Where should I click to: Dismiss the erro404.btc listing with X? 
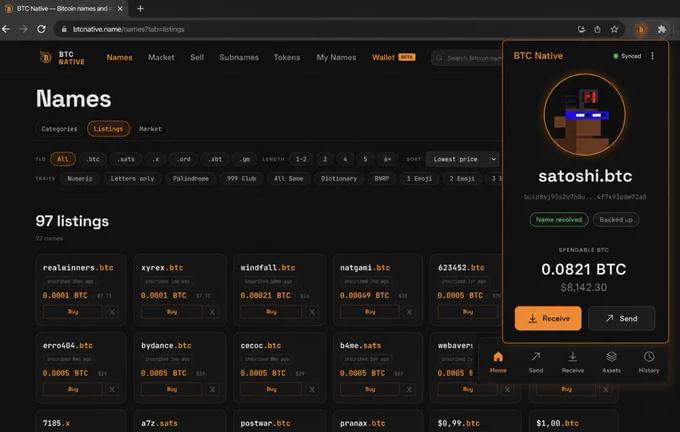[x=112, y=389]
